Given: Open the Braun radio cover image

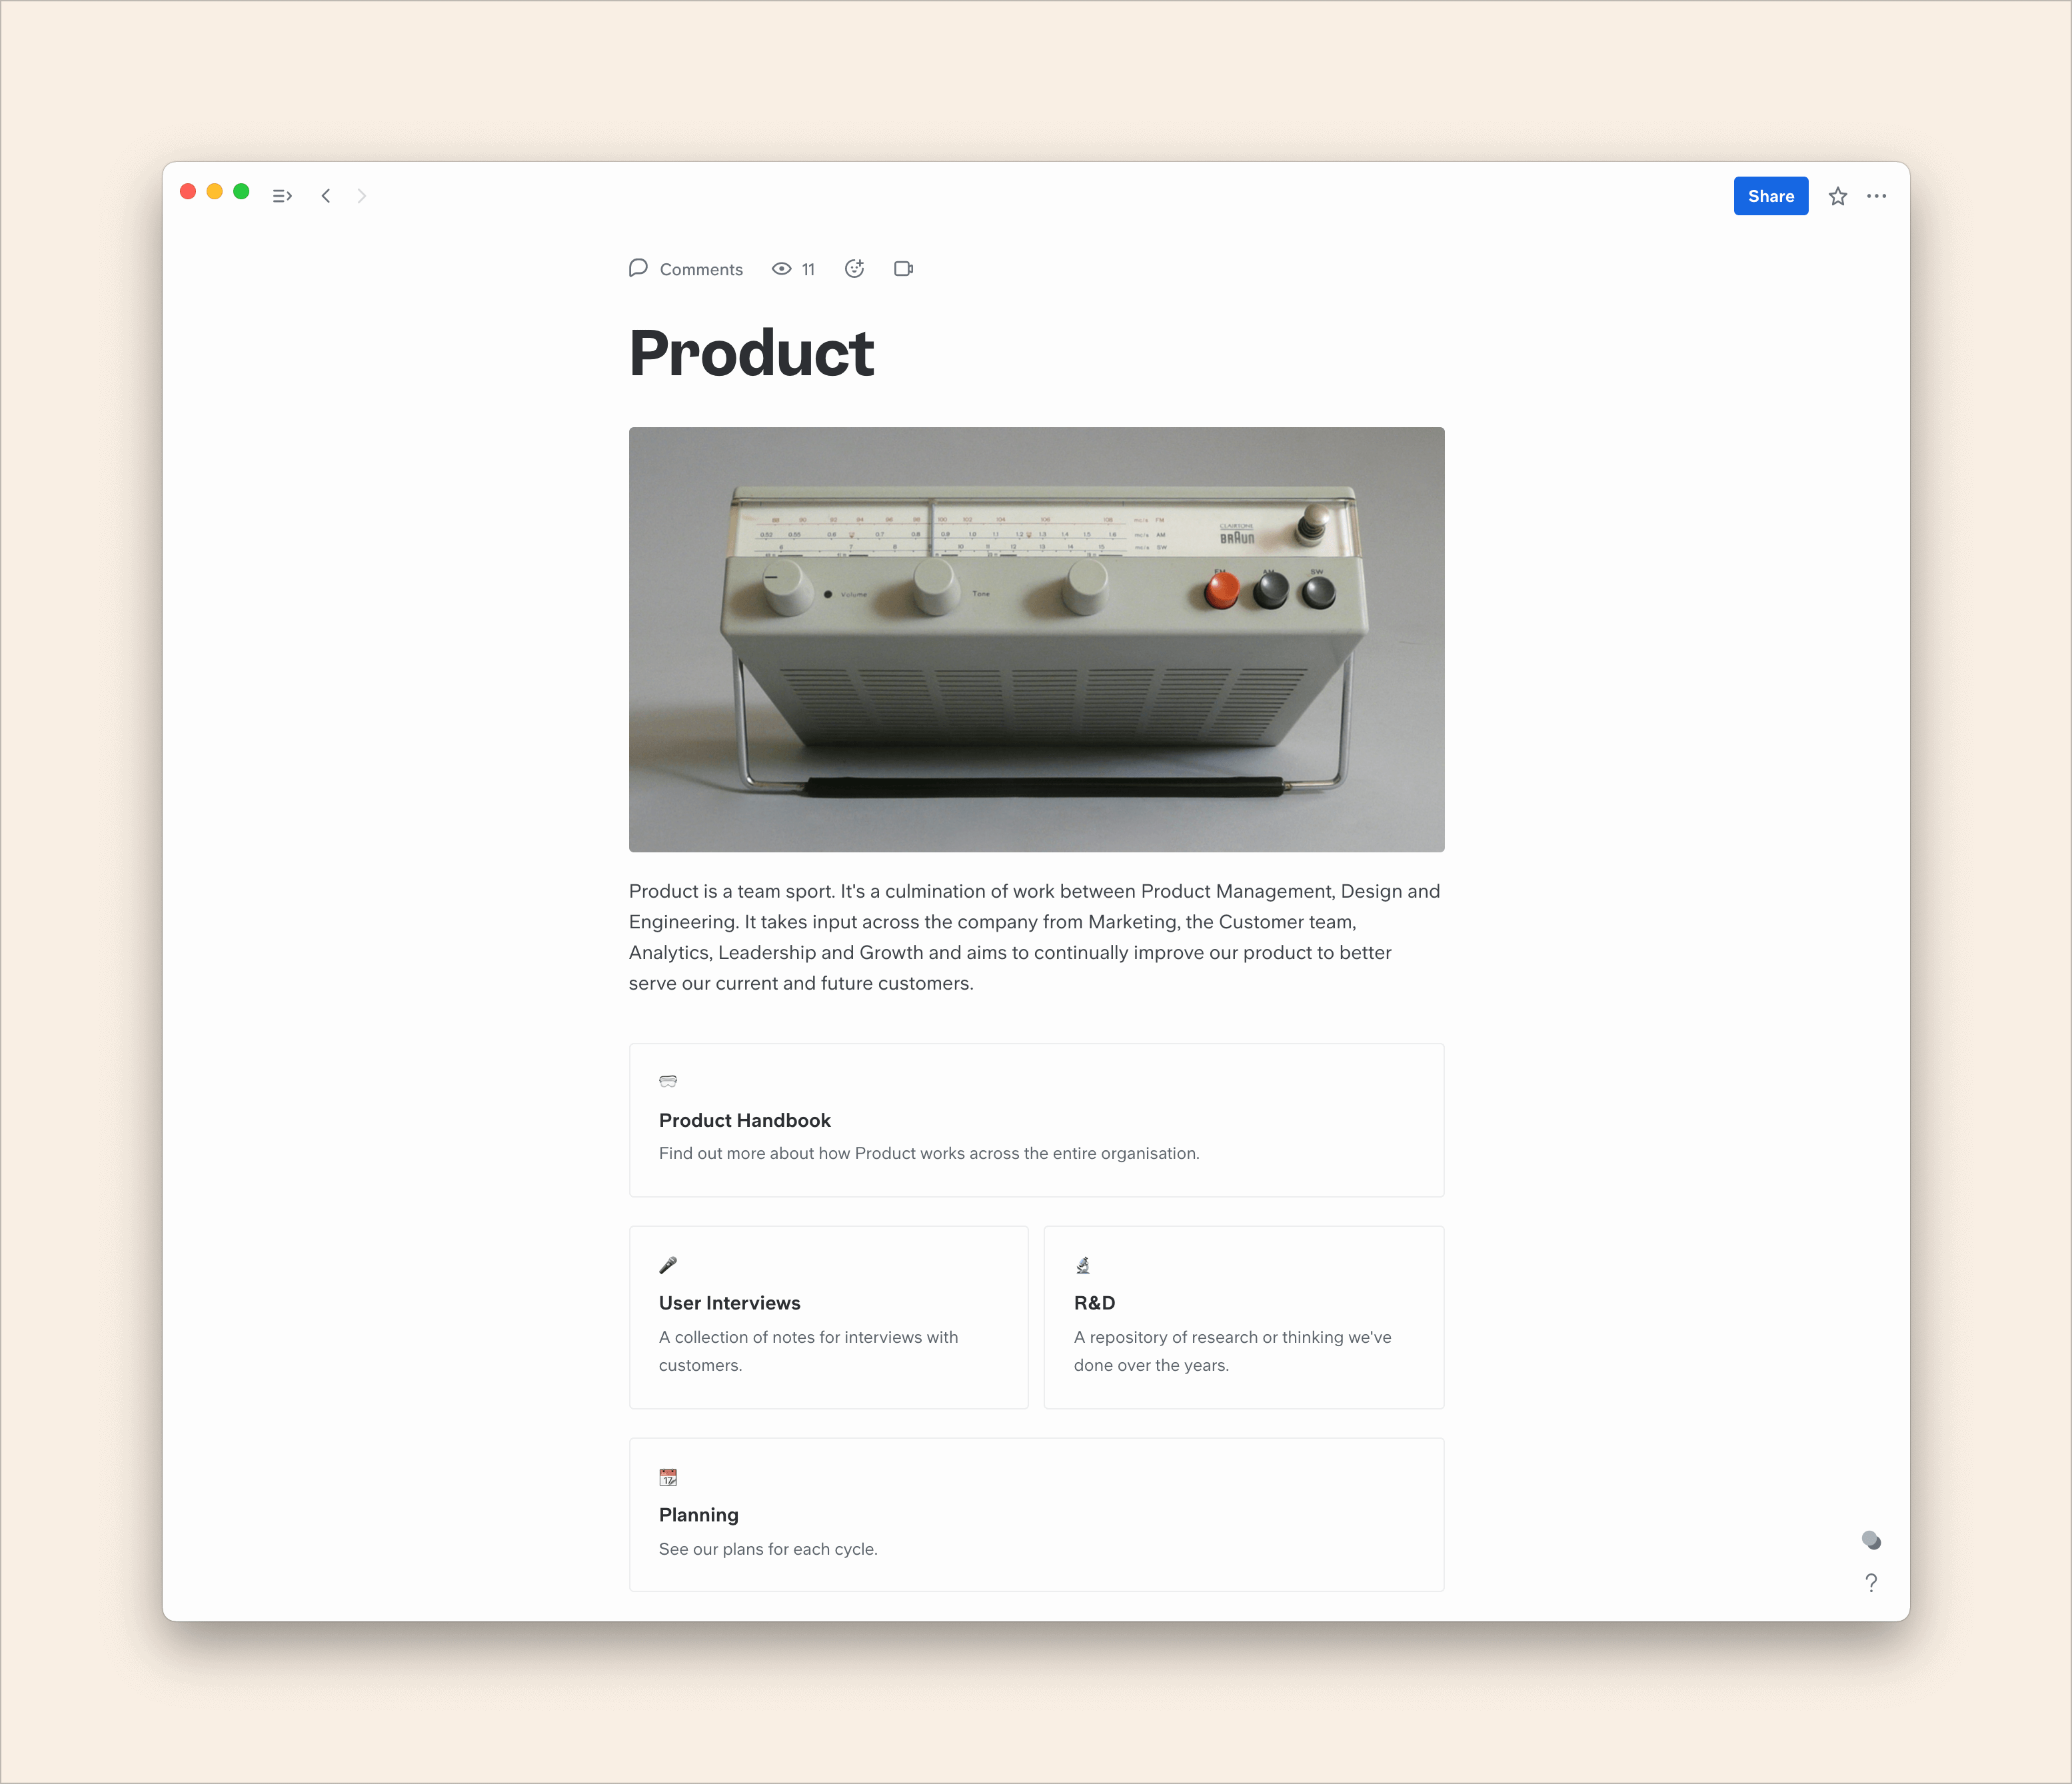Looking at the screenshot, I should coord(1036,639).
